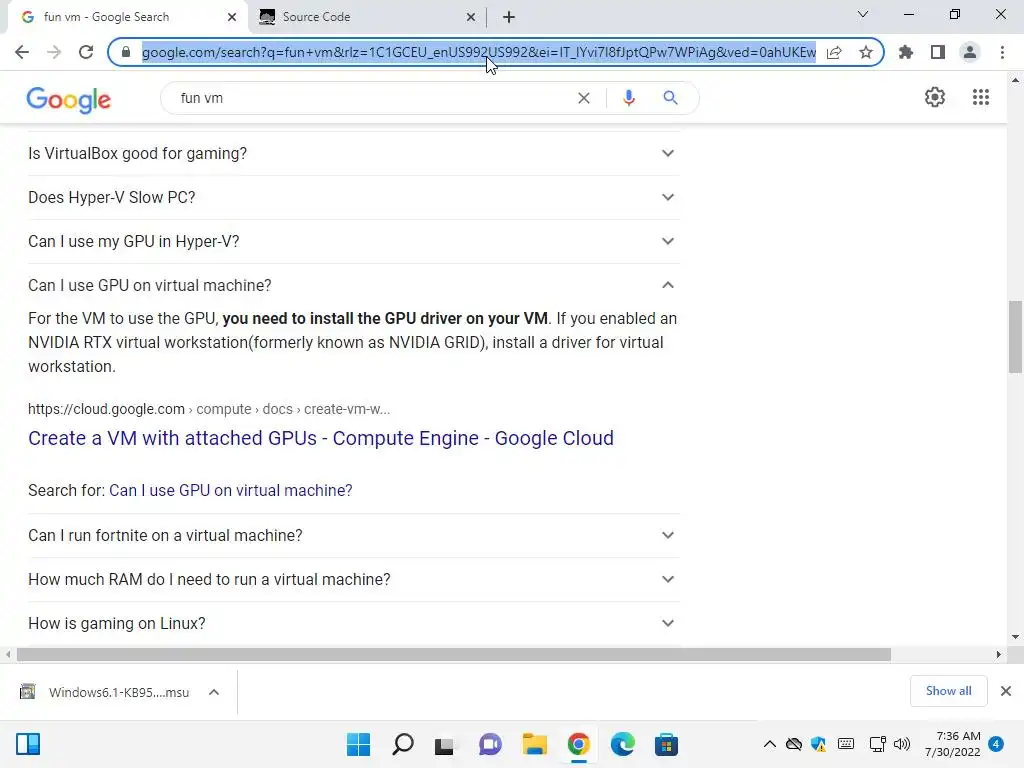Click the horizontal scrollbar thumb

pos(454,654)
